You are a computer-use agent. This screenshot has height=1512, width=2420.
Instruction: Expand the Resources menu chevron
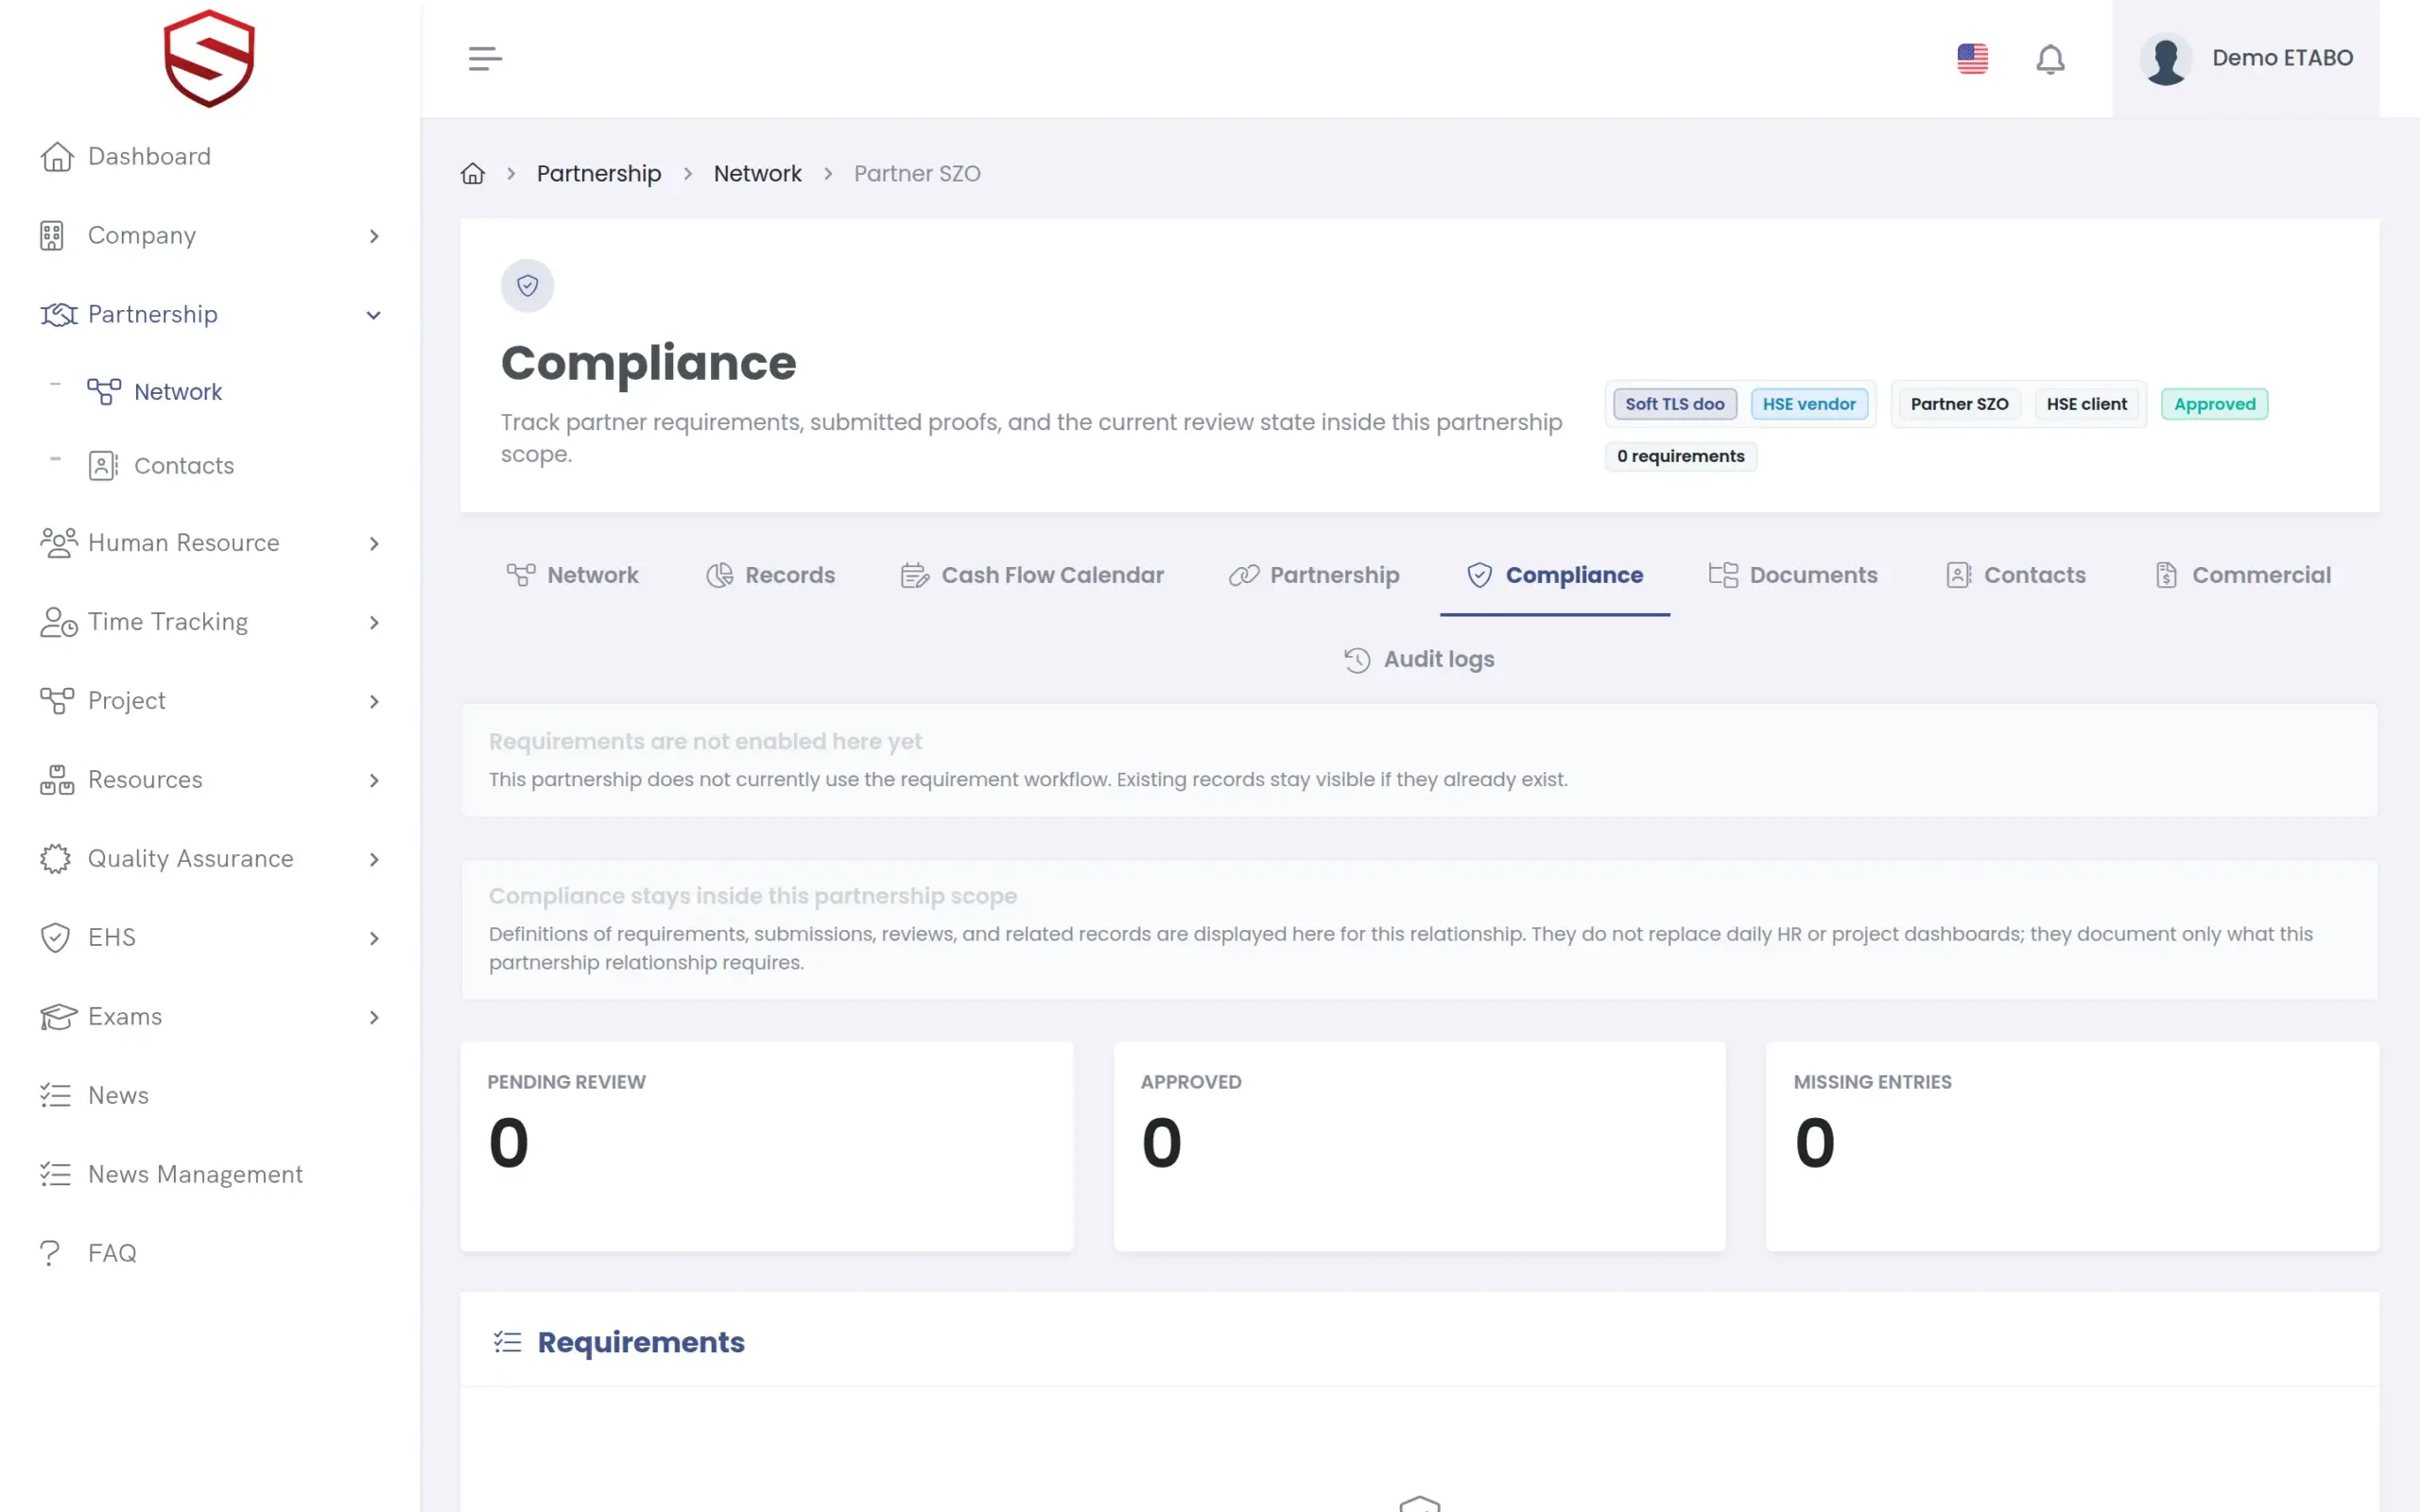pos(374,780)
